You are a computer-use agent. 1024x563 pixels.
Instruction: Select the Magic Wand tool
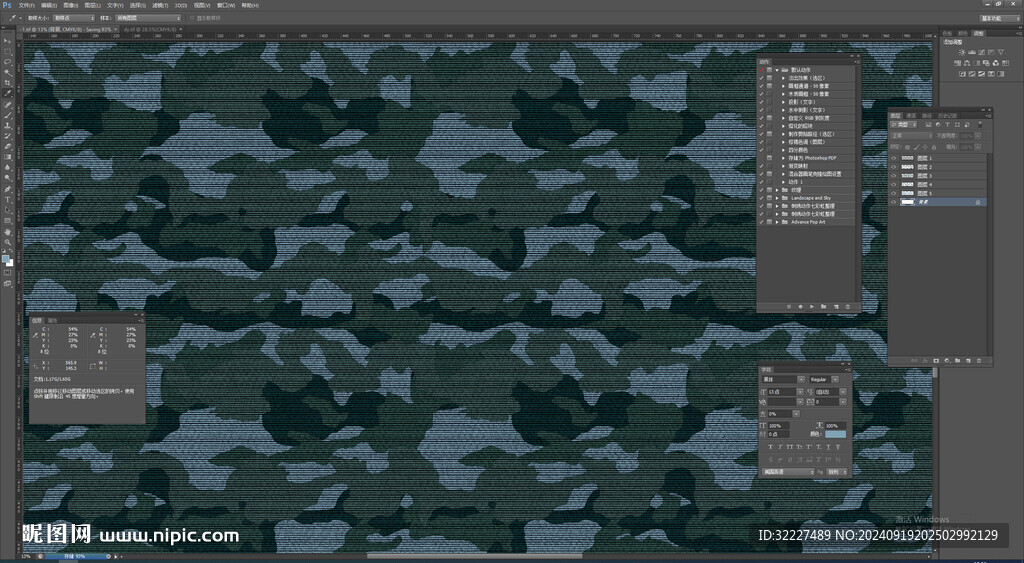pyautogui.click(x=8, y=72)
